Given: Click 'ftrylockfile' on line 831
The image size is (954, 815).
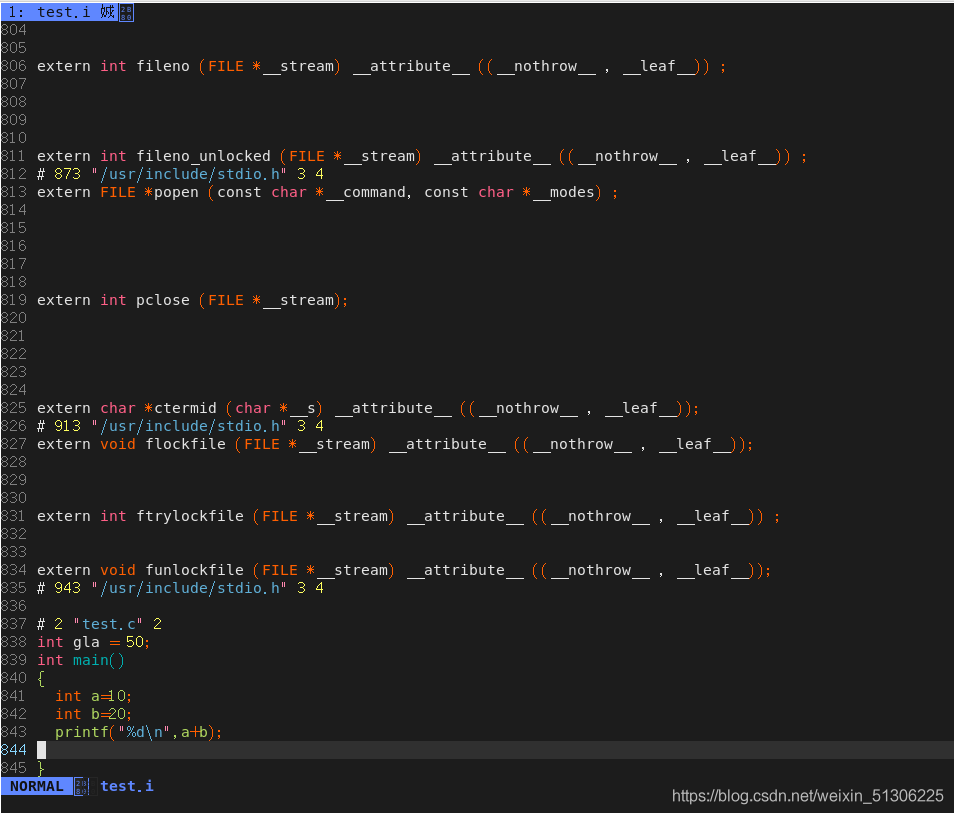Looking at the screenshot, I should [x=189, y=516].
